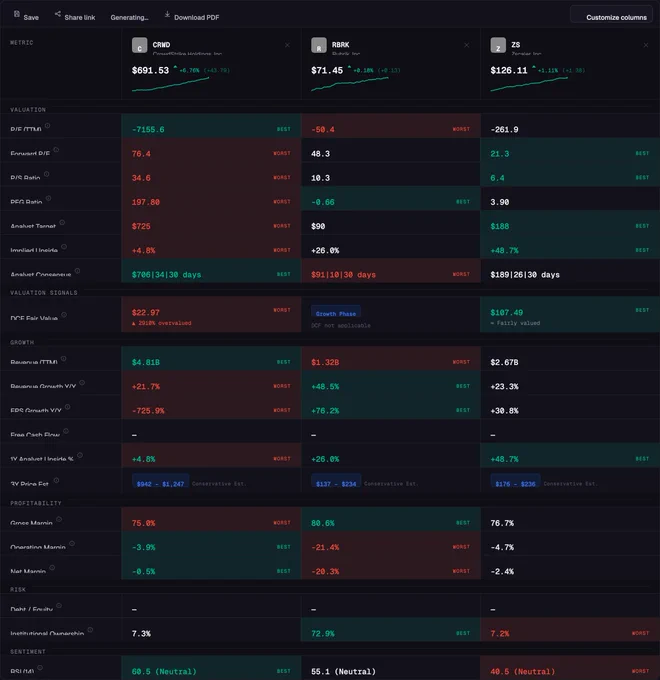660x680 pixels.
Task: Show info for RSI (14) metric
Action: pos(40,668)
